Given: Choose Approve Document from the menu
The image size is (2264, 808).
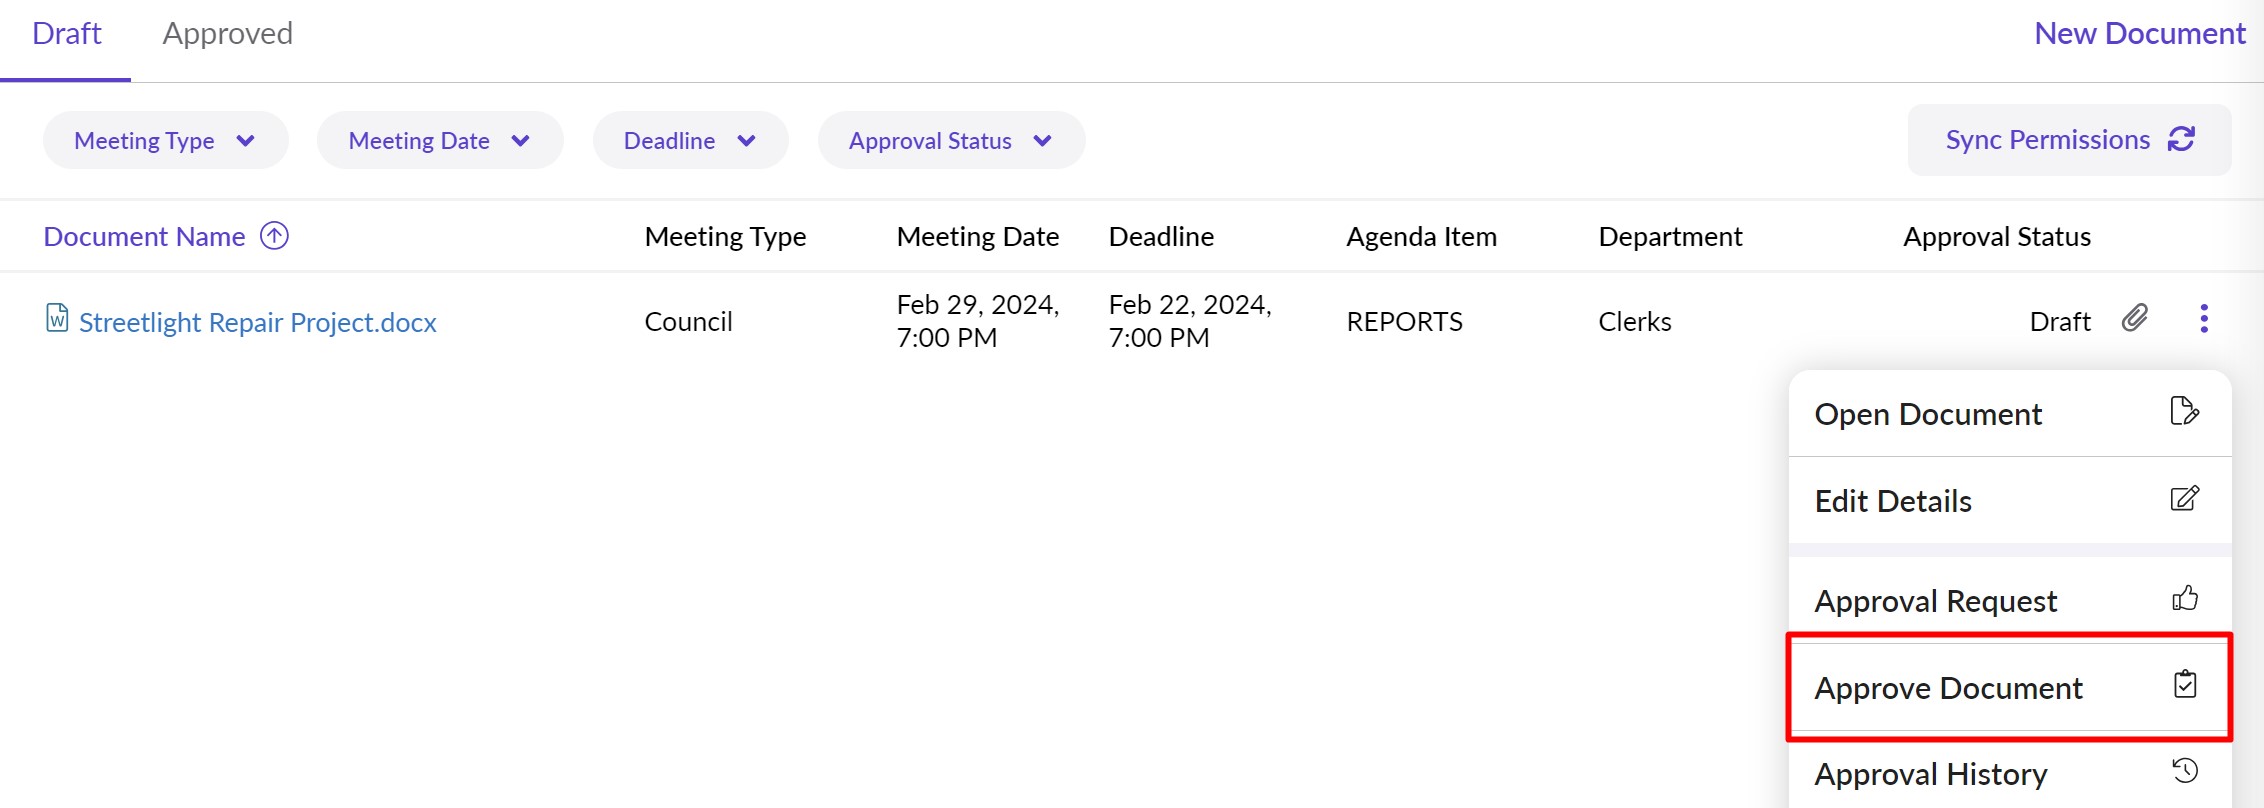Looking at the screenshot, I should [1948, 688].
